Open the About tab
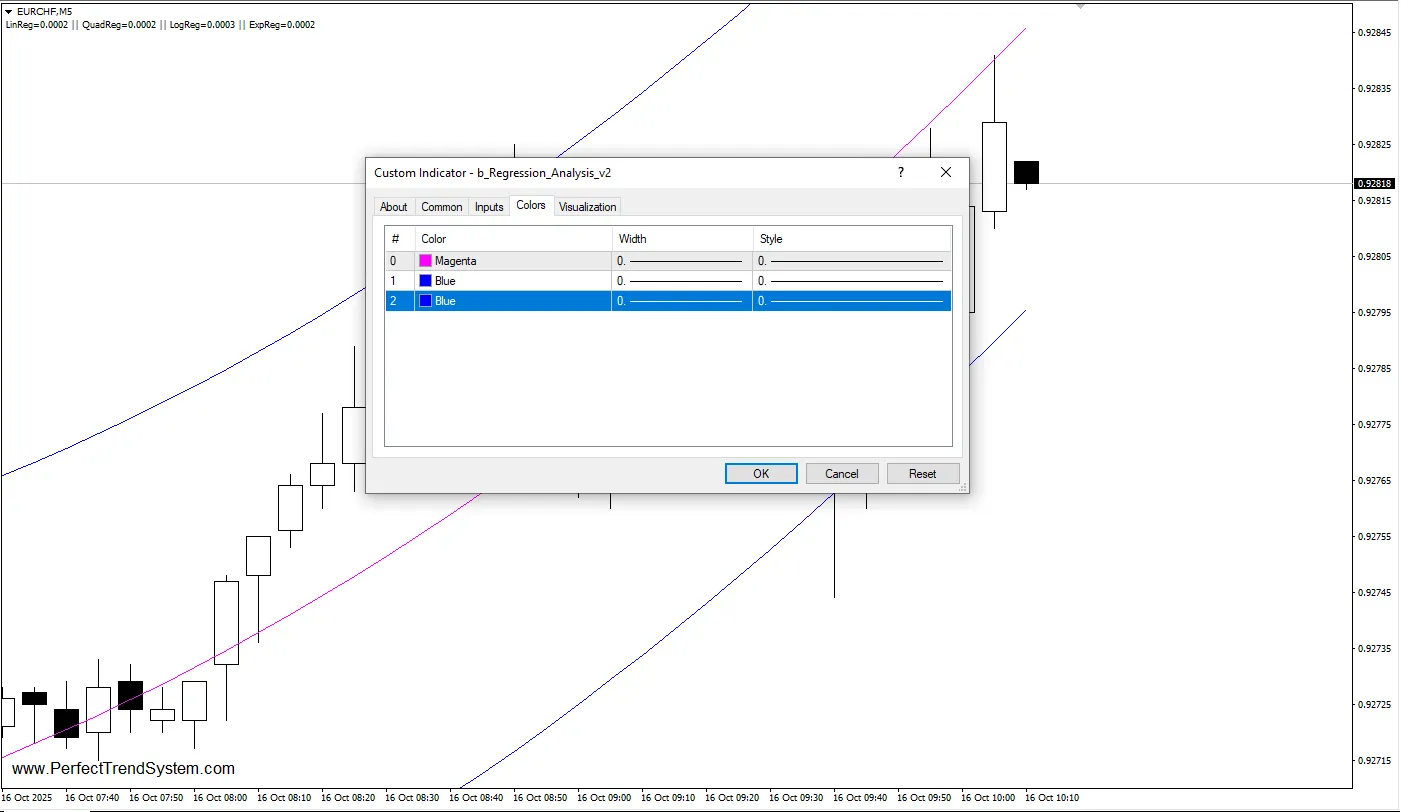 [393, 206]
